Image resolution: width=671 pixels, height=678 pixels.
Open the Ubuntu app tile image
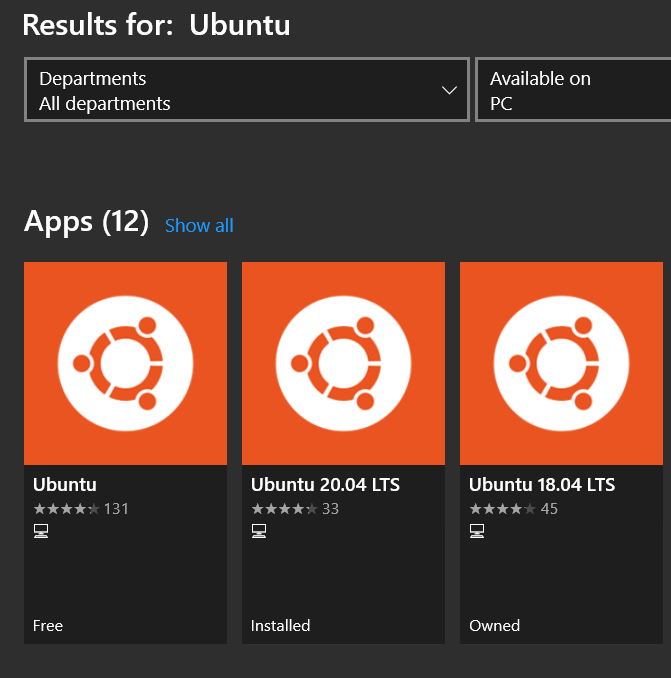[x=125, y=364]
